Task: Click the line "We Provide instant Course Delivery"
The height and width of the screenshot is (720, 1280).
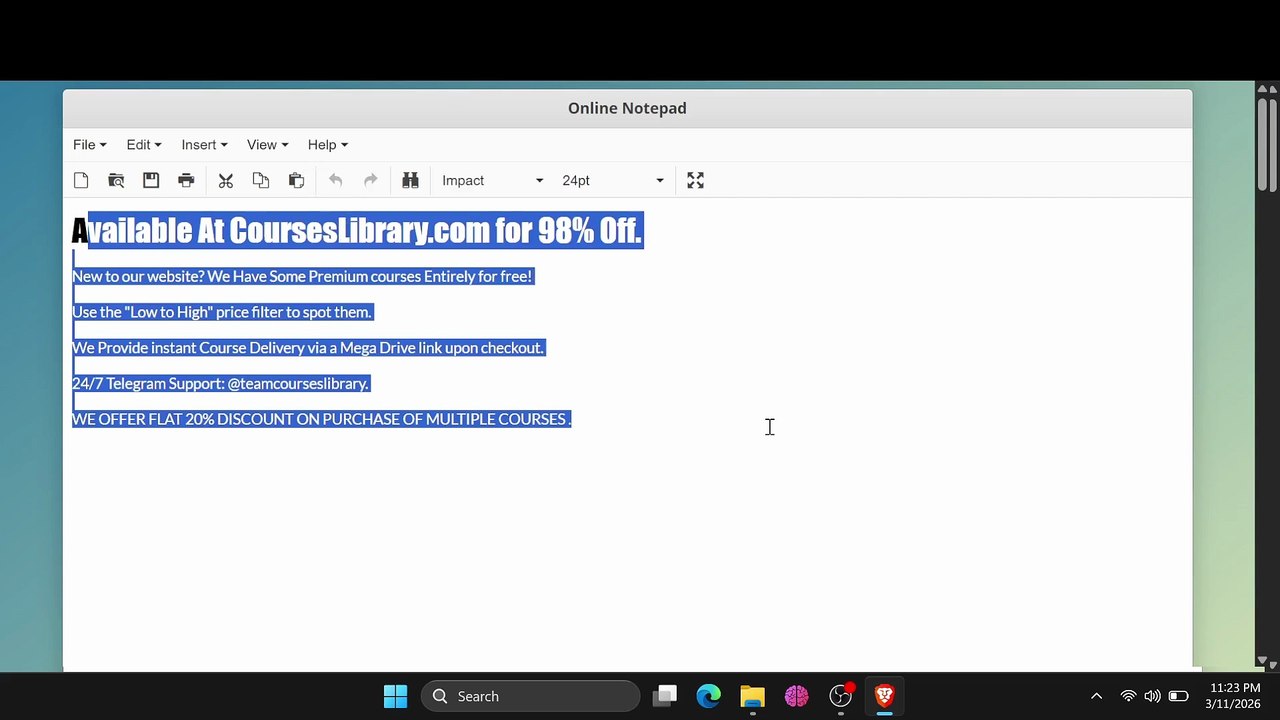Action: click(307, 348)
